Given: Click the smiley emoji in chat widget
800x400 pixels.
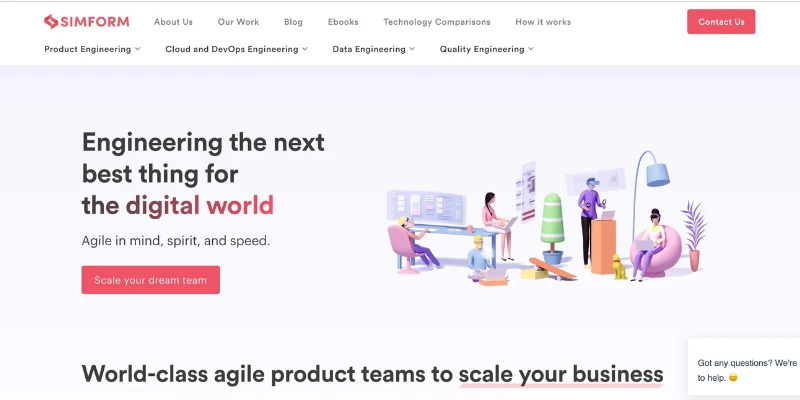Looking at the screenshot, I should click(733, 378).
